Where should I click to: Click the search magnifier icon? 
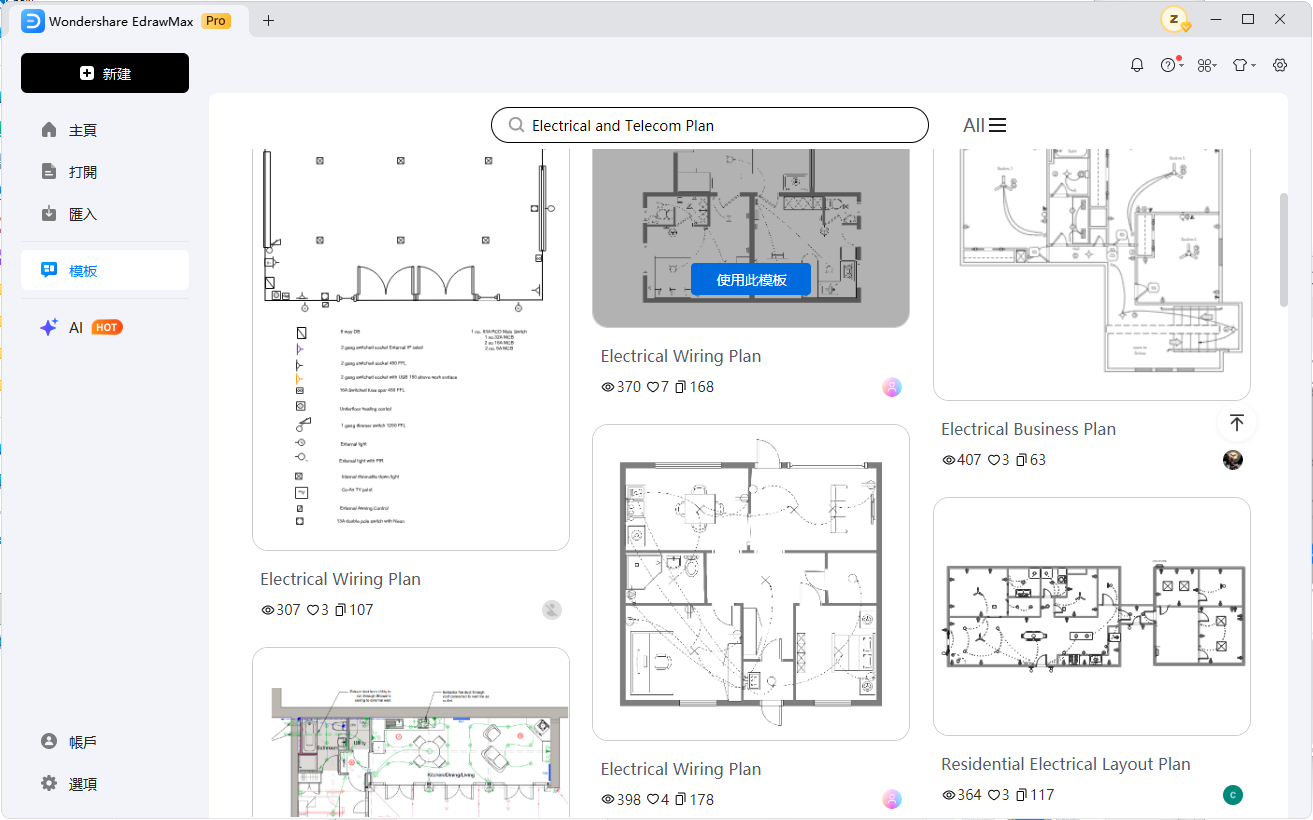pos(517,126)
